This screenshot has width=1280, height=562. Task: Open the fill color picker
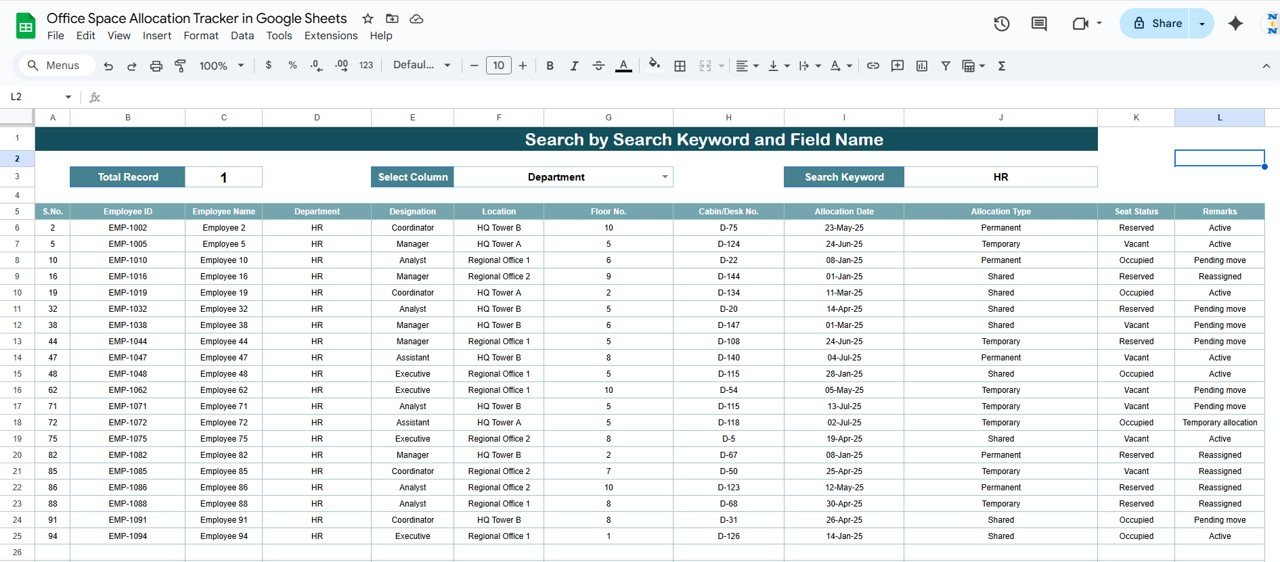point(654,66)
